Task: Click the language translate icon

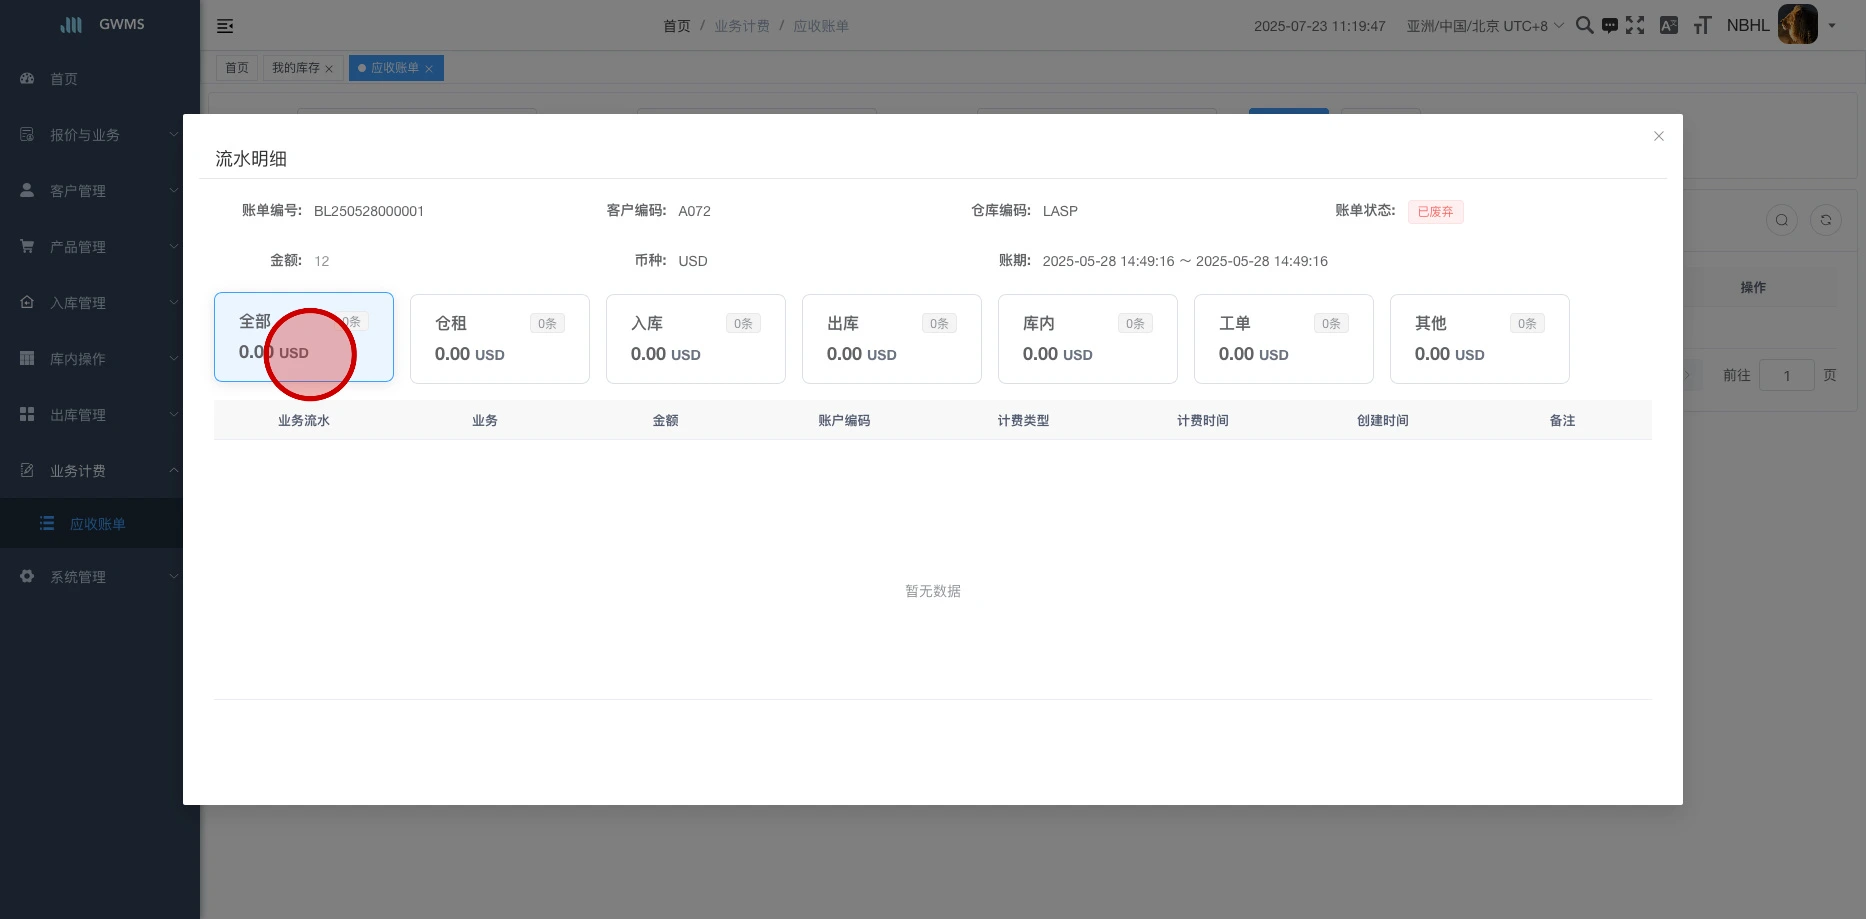Action: coord(1668,25)
